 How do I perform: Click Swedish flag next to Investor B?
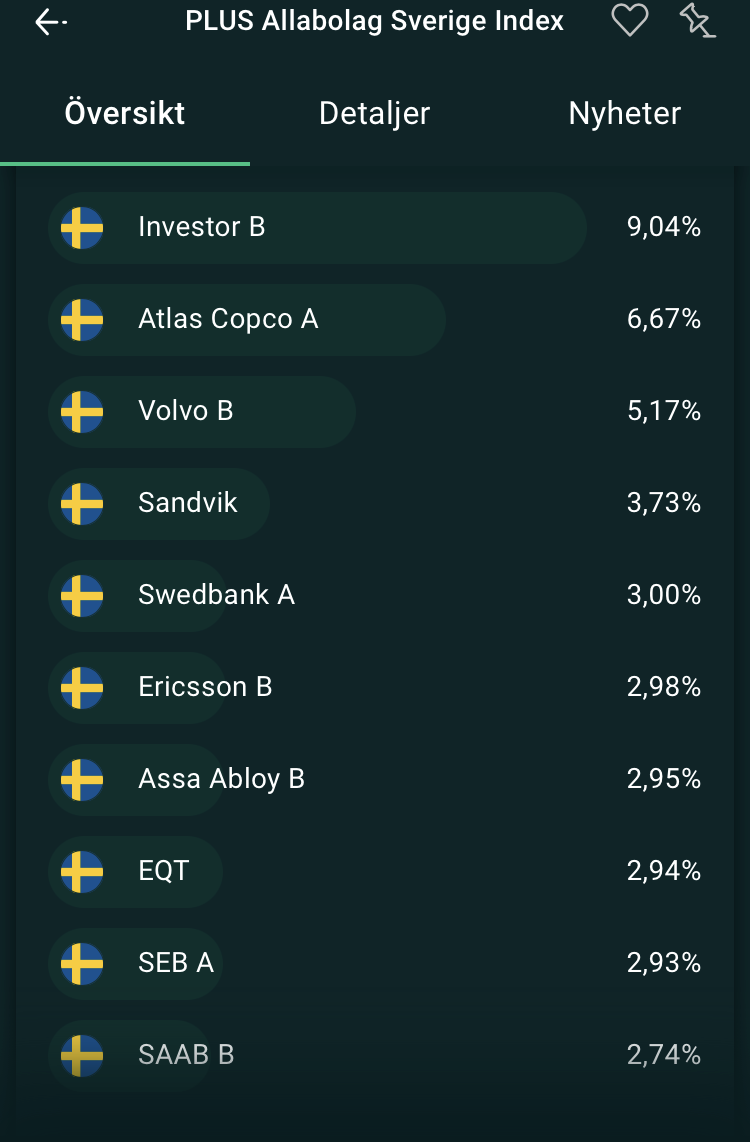(x=82, y=228)
